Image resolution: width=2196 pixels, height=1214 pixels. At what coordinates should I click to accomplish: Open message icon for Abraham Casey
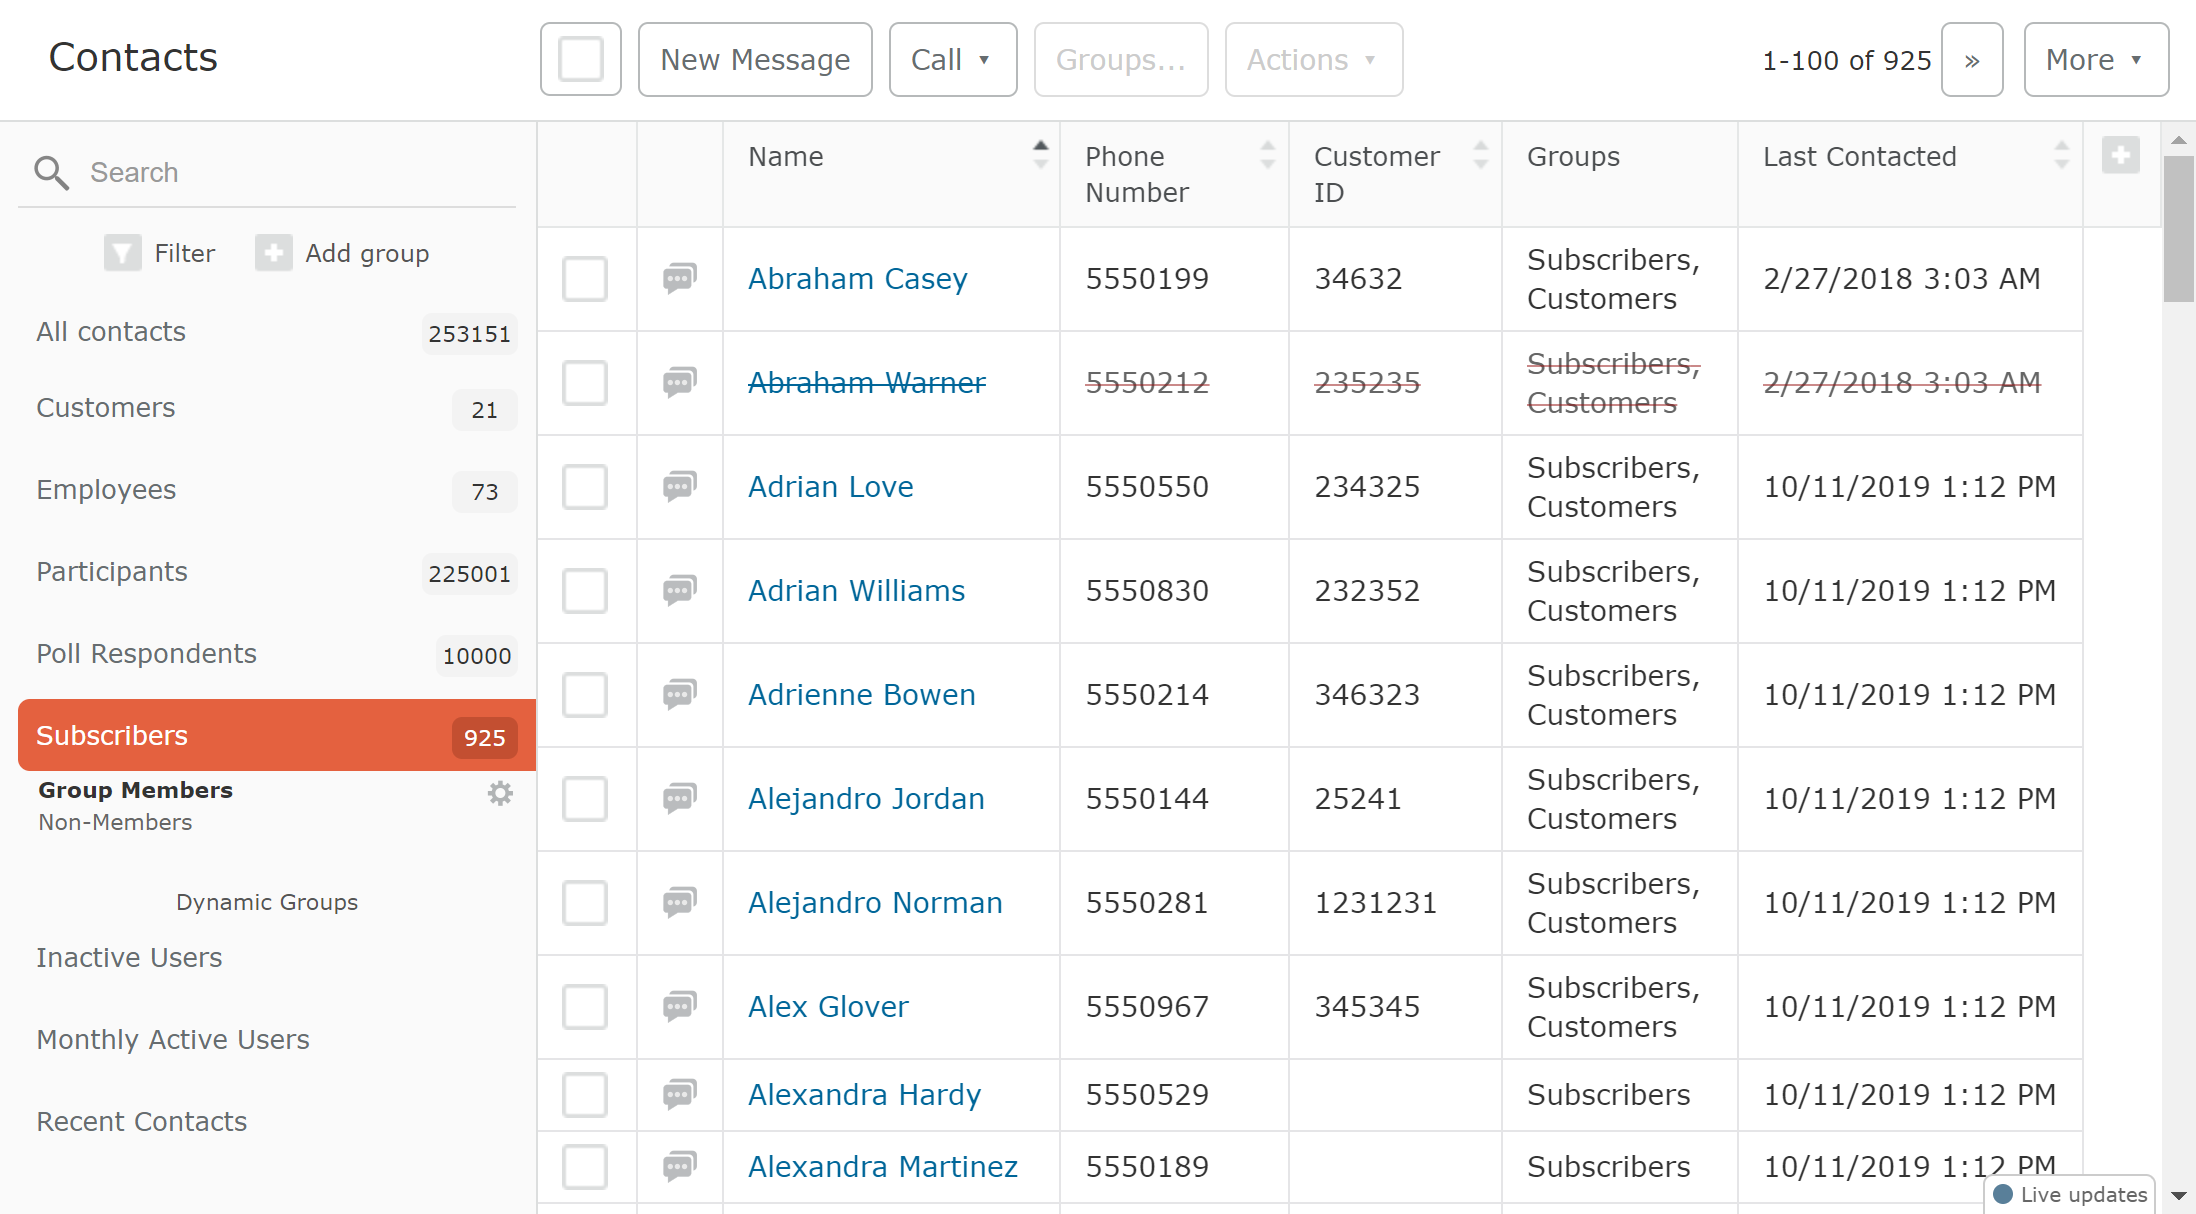point(680,278)
